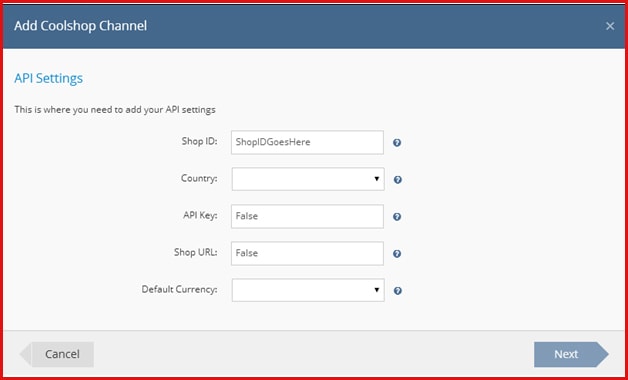This screenshot has width=628, height=380.
Task: Click the Shop URL label
Action: point(195,252)
